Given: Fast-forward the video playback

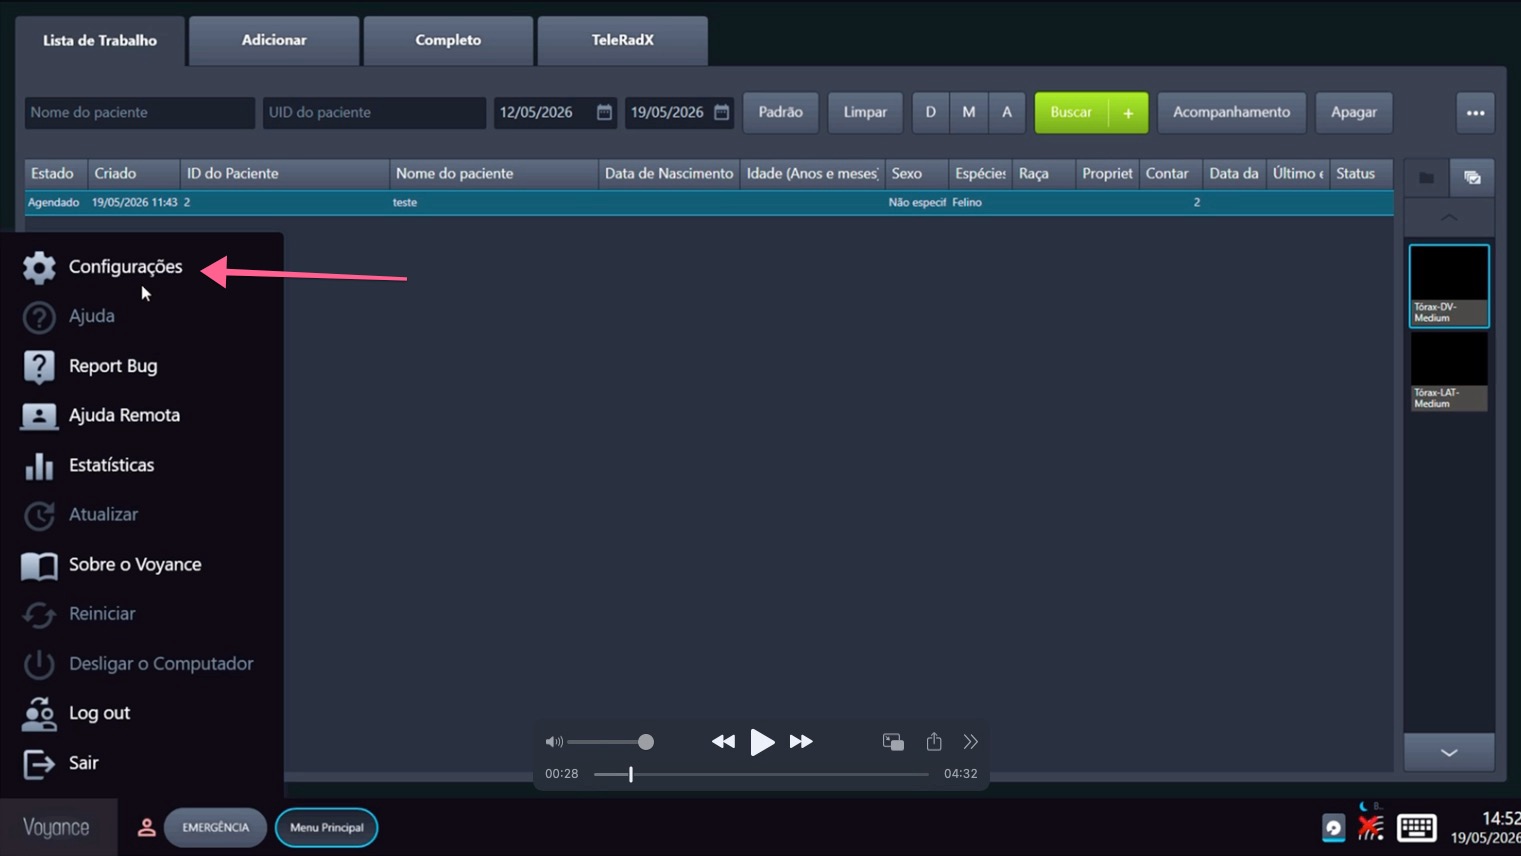Looking at the screenshot, I should [801, 742].
